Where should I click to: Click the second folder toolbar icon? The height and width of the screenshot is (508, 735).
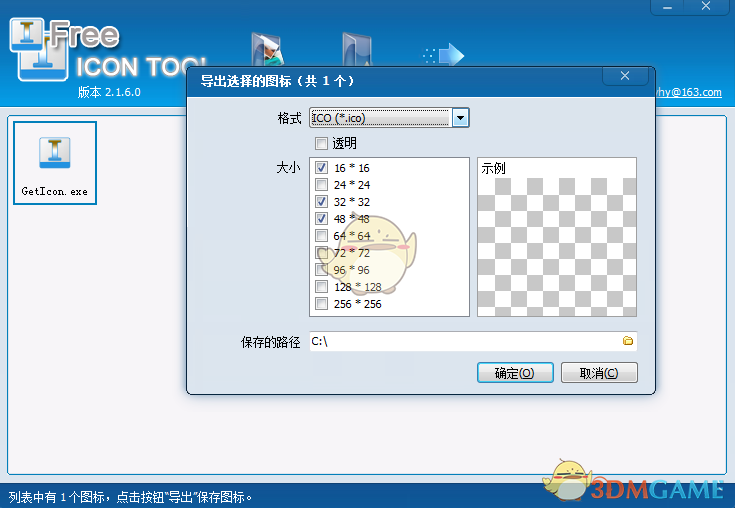point(357,49)
